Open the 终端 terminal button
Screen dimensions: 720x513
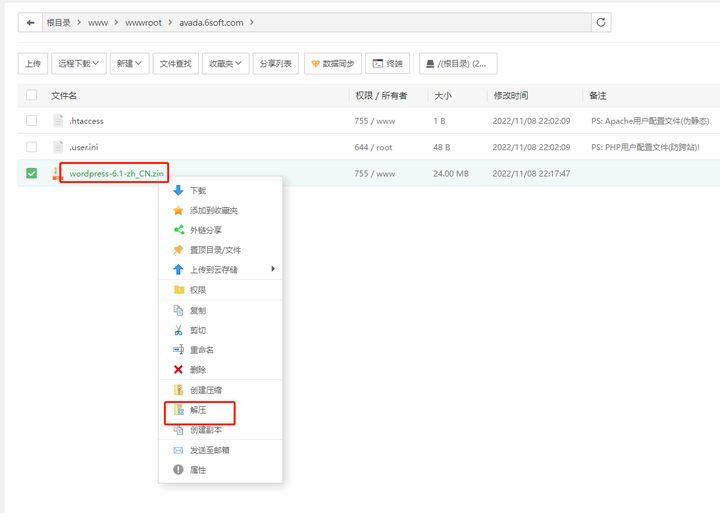click(x=387, y=63)
